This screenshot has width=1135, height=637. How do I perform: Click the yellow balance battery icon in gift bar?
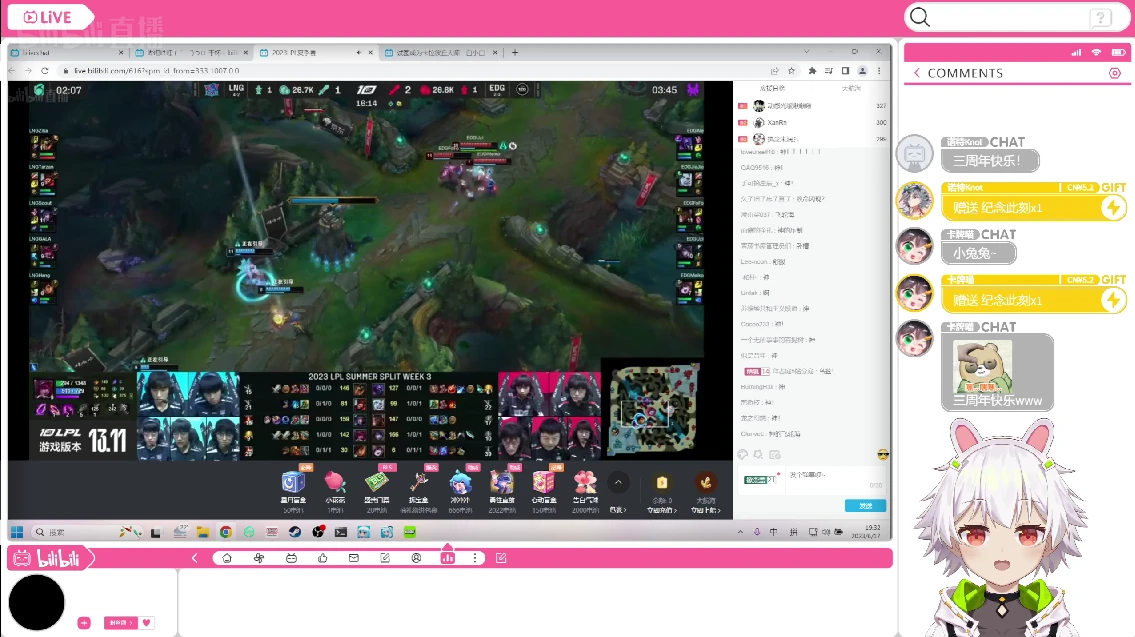(662, 483)
